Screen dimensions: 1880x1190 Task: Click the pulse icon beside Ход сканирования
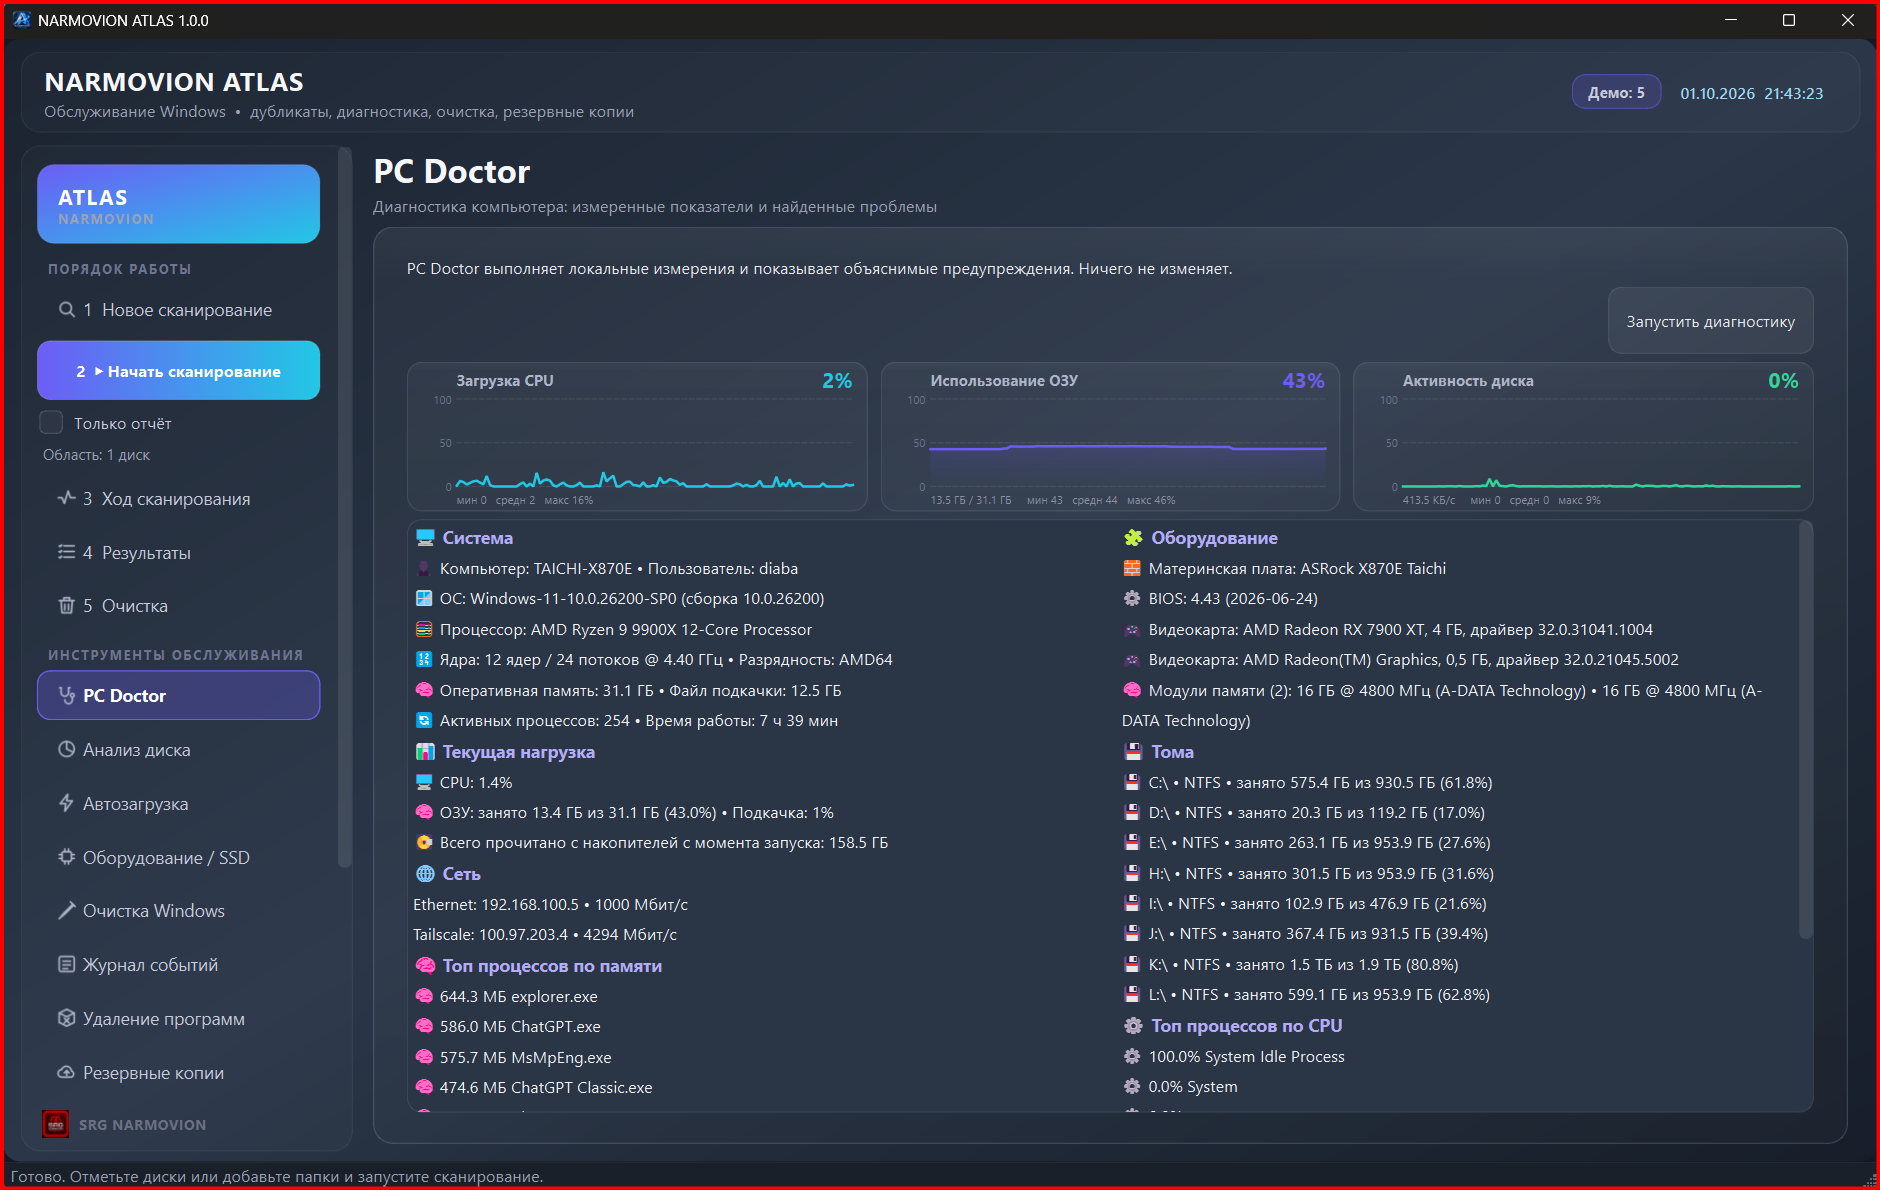pos(67,498)
